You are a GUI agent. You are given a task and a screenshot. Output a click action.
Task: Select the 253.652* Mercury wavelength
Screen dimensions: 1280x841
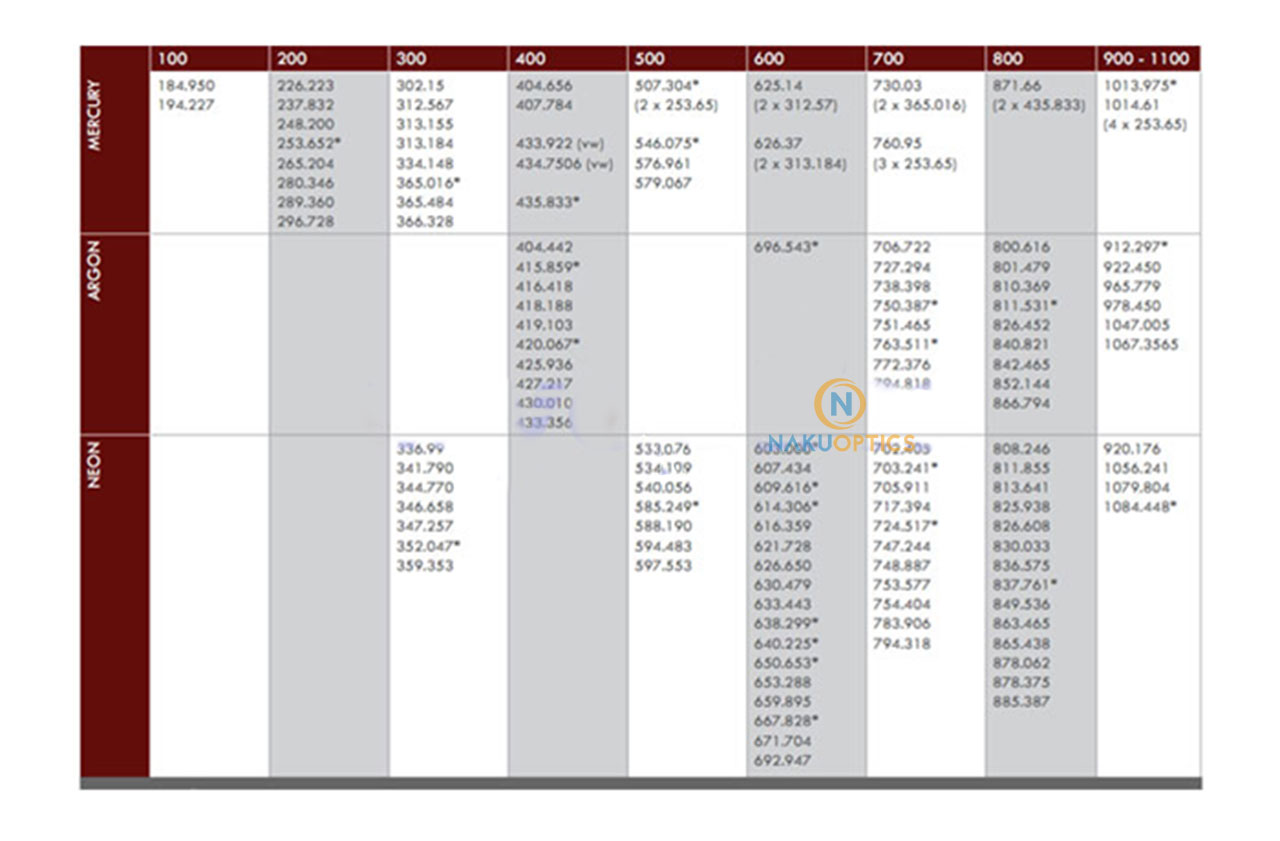309,143
